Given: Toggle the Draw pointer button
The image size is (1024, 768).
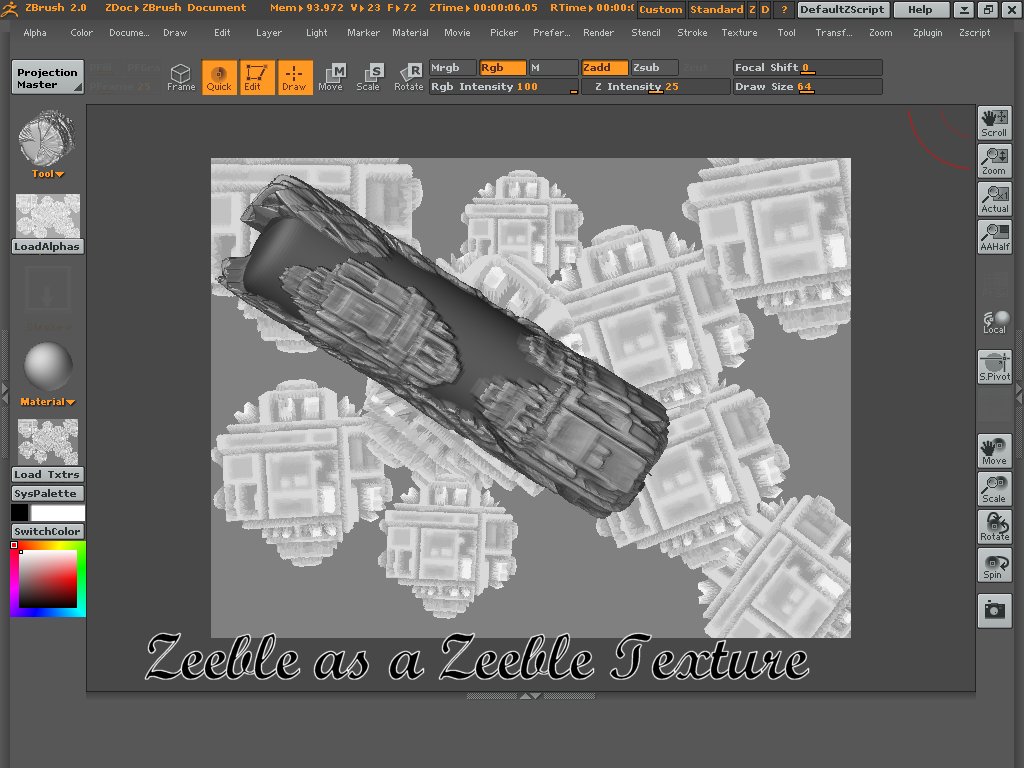Looking at the screenshot, I should coord(295,78).
